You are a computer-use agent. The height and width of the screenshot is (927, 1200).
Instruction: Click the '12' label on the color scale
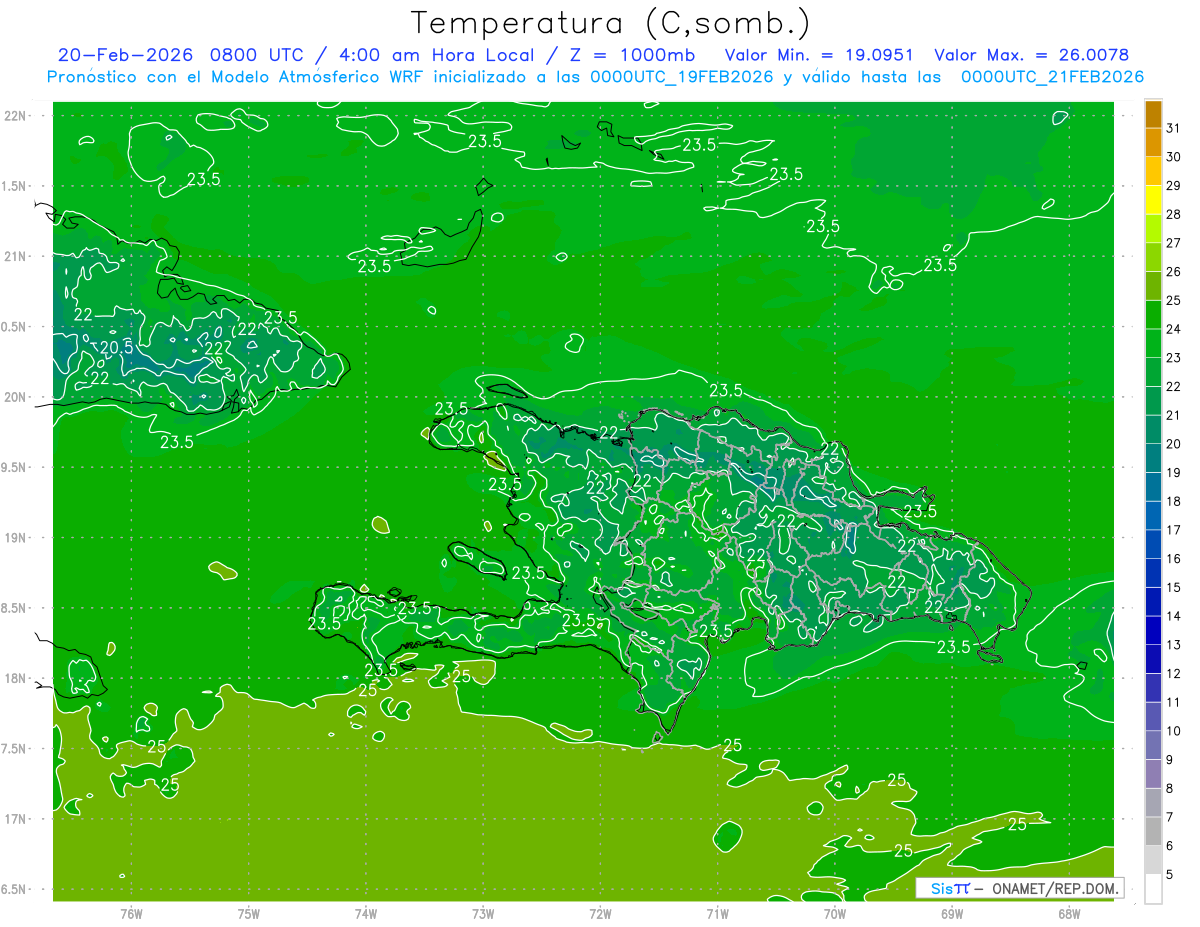(x=1174, y=673)
